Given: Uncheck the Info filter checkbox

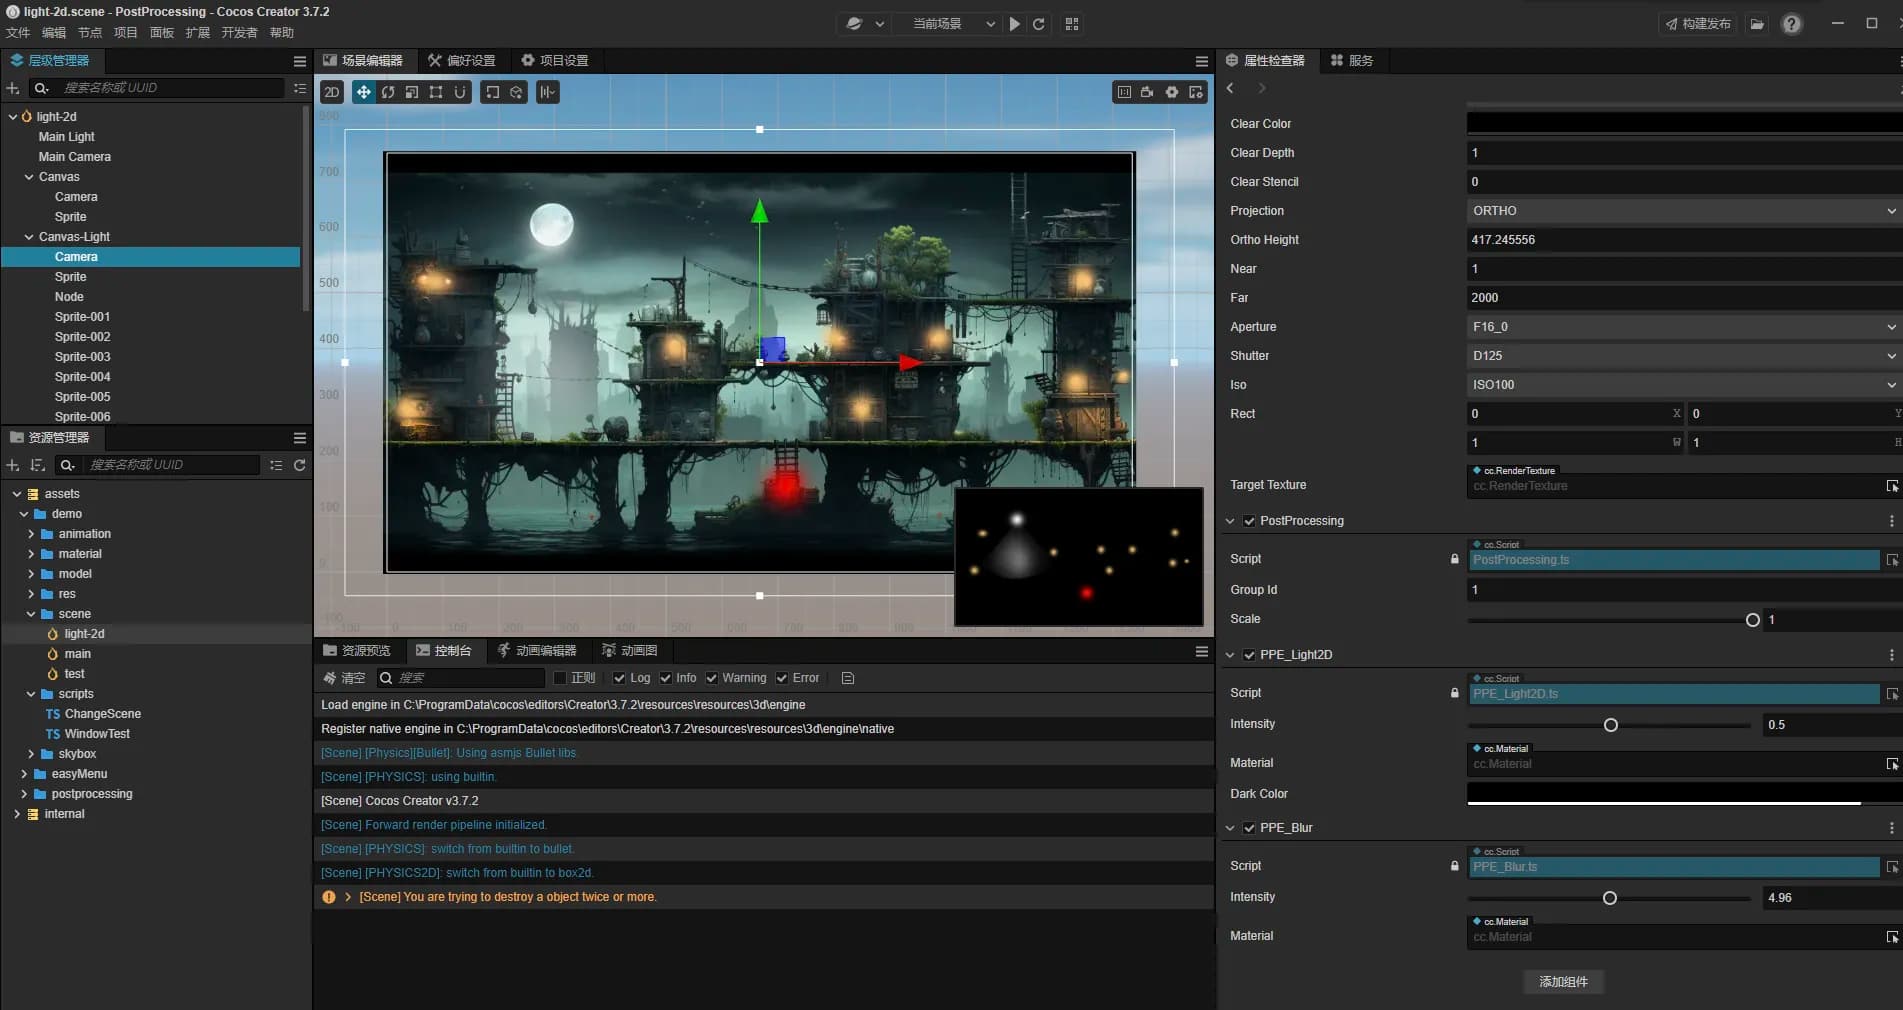Looking at the screenshot, I should (x=666, y=678).
